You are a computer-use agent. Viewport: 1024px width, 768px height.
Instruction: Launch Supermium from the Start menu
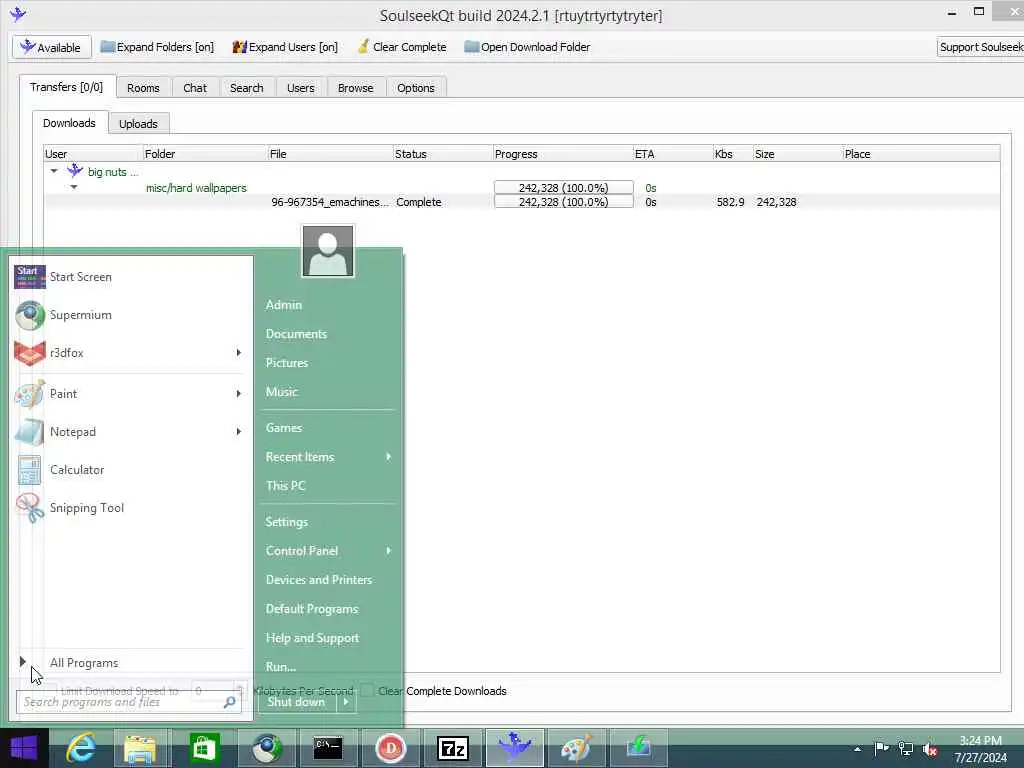pos(131,315)
